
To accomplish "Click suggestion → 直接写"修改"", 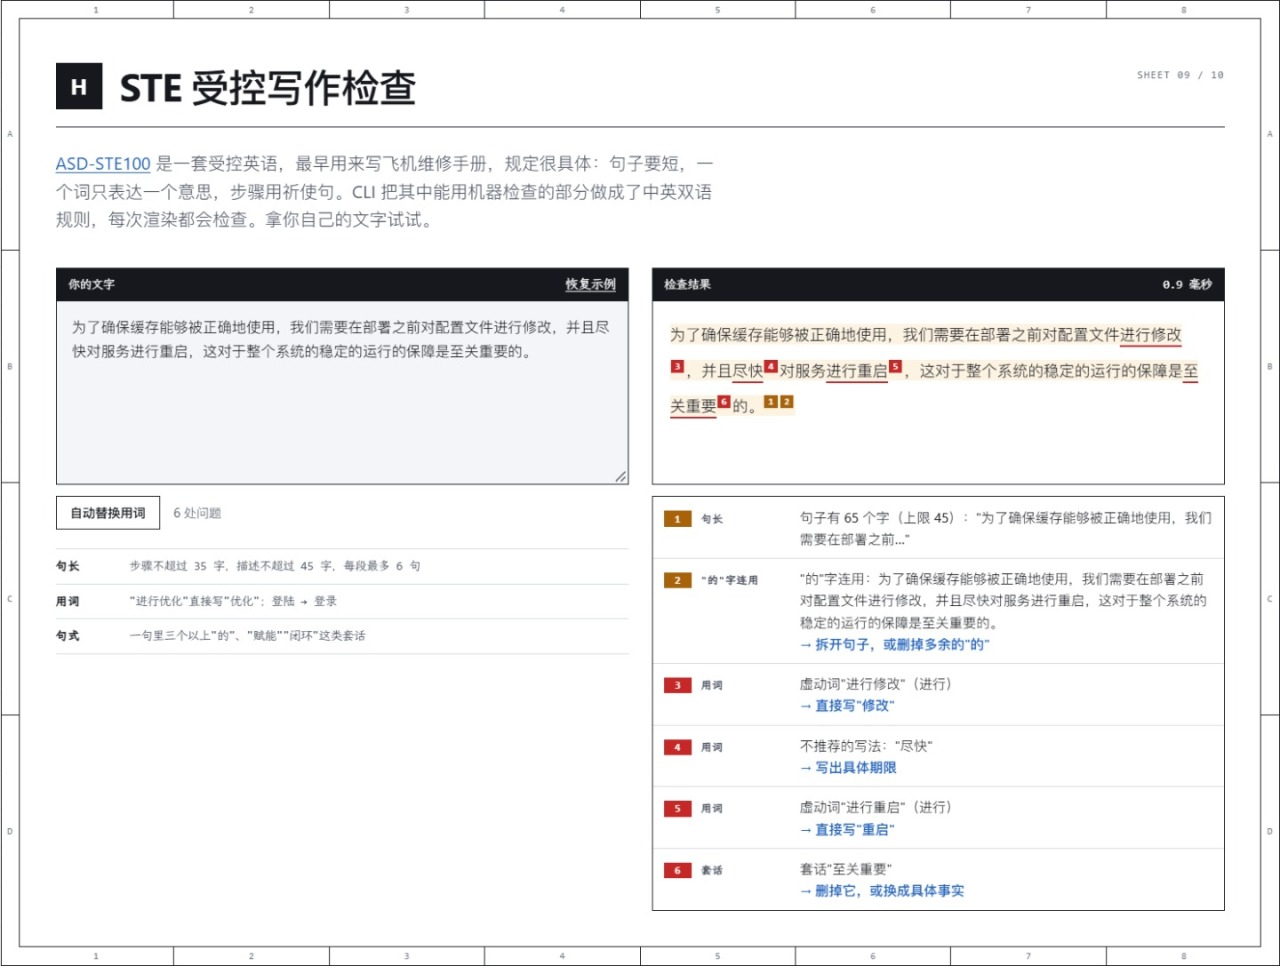I will click(846, 706).
